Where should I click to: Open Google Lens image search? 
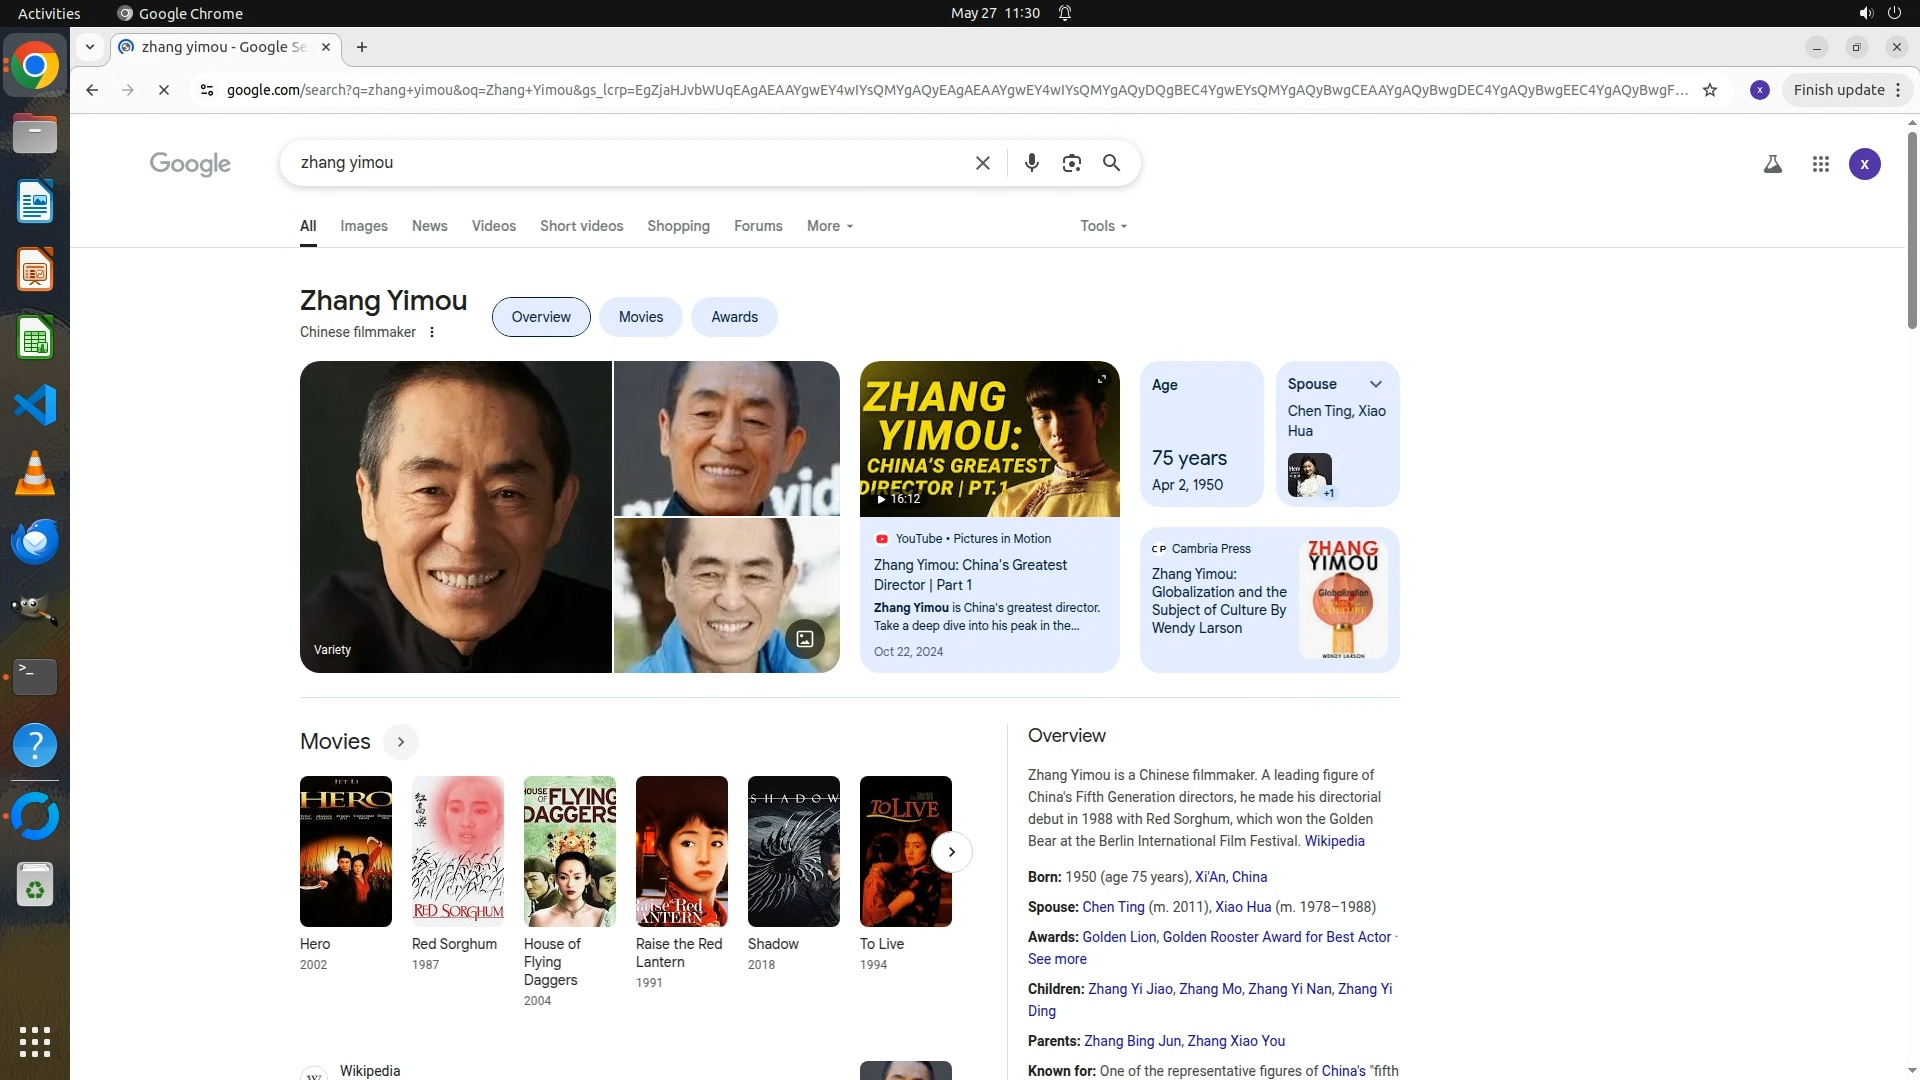1071,163
